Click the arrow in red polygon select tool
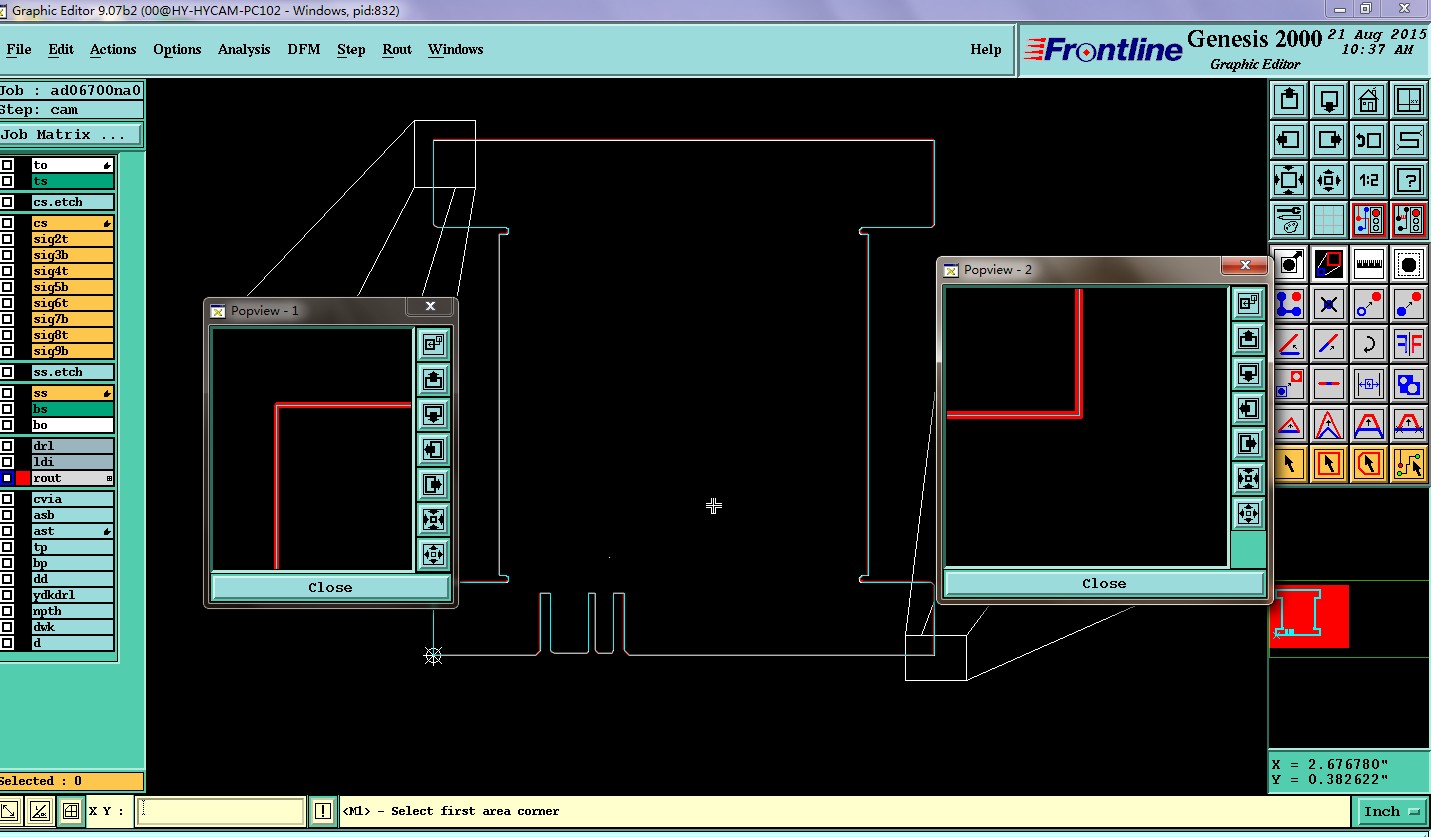 click(x=1369, y=464)
